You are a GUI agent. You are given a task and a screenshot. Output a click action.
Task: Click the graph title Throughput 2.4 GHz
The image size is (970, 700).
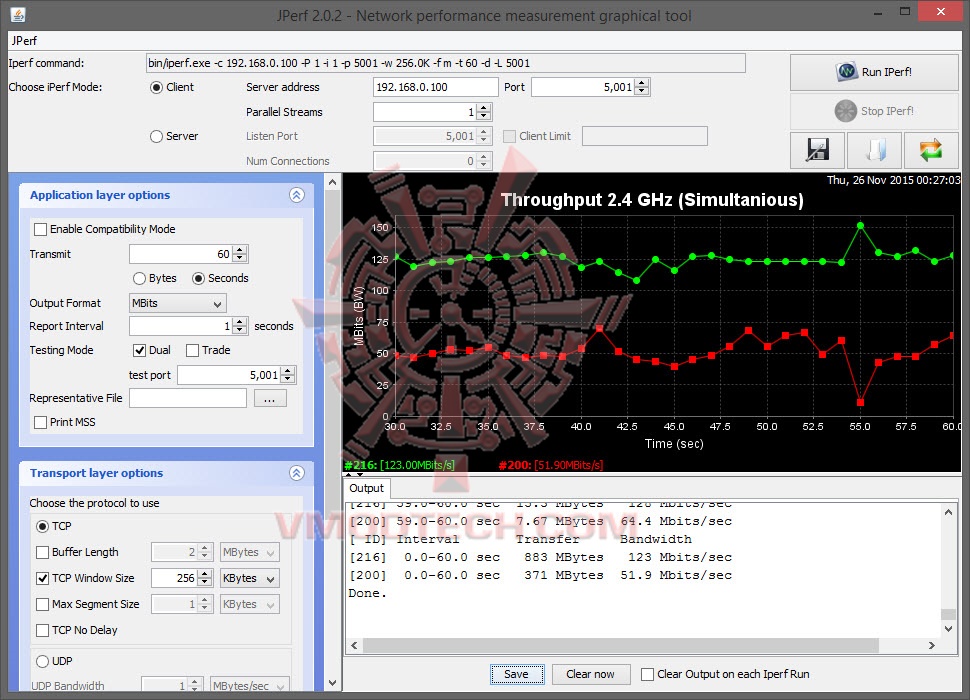pos(652,200)
